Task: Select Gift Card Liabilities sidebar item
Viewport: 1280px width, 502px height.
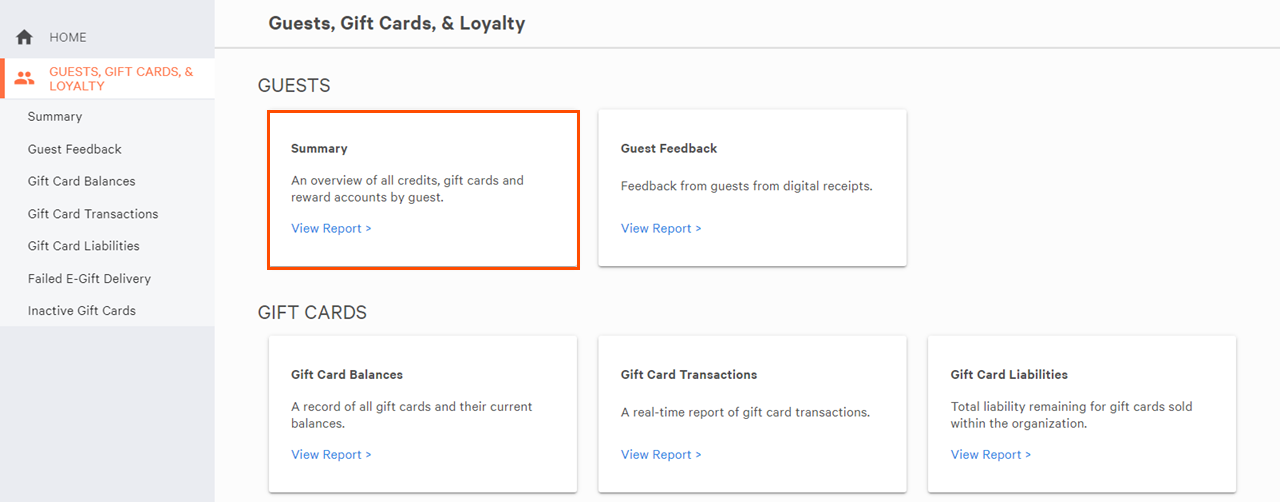Action: click(x=84, y=246)
